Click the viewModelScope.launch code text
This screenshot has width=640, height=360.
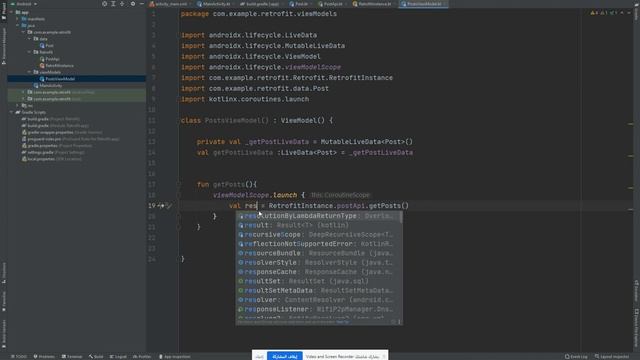tap(255, 195)
